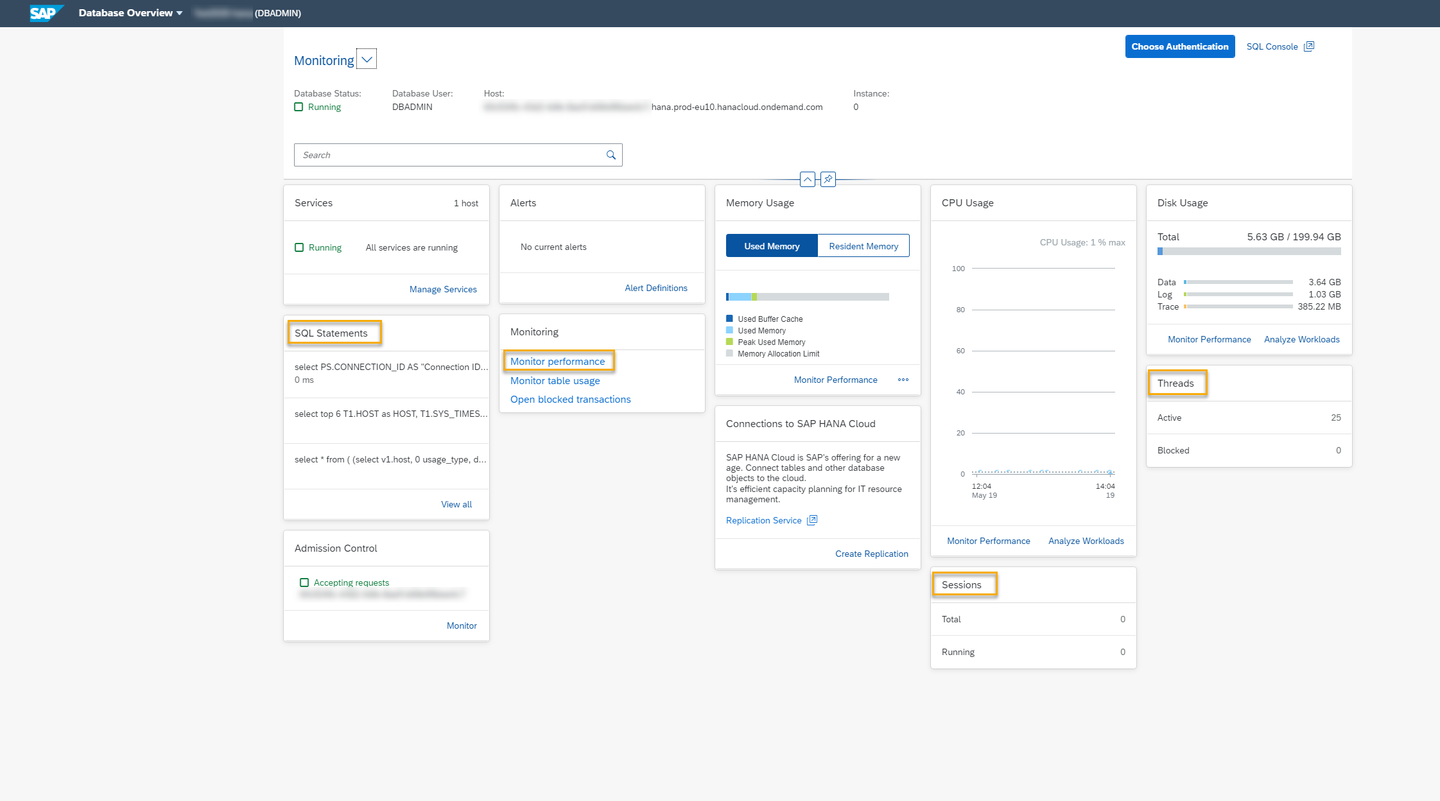Screen dimensions: 1440x801
Task: Open Analyze Workloads in Disk Usage card
Action: [1302, 340]
